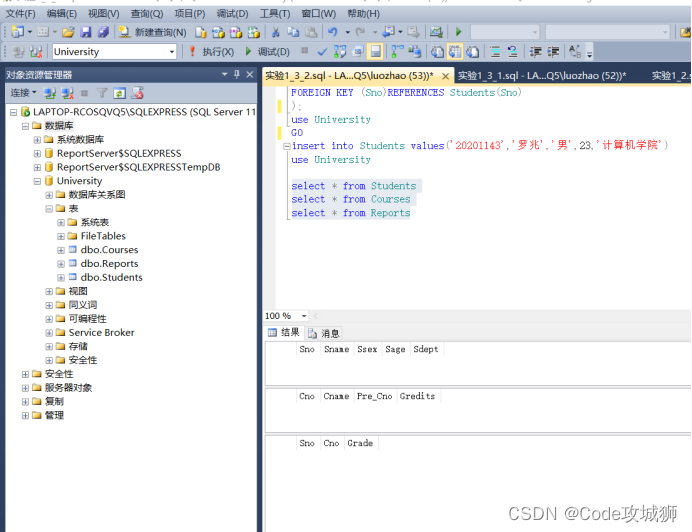This screenshot has height=532, width=692.
Task: Expand ReportServer$SQLEXPRESSTempDB database
Action: 37,167
